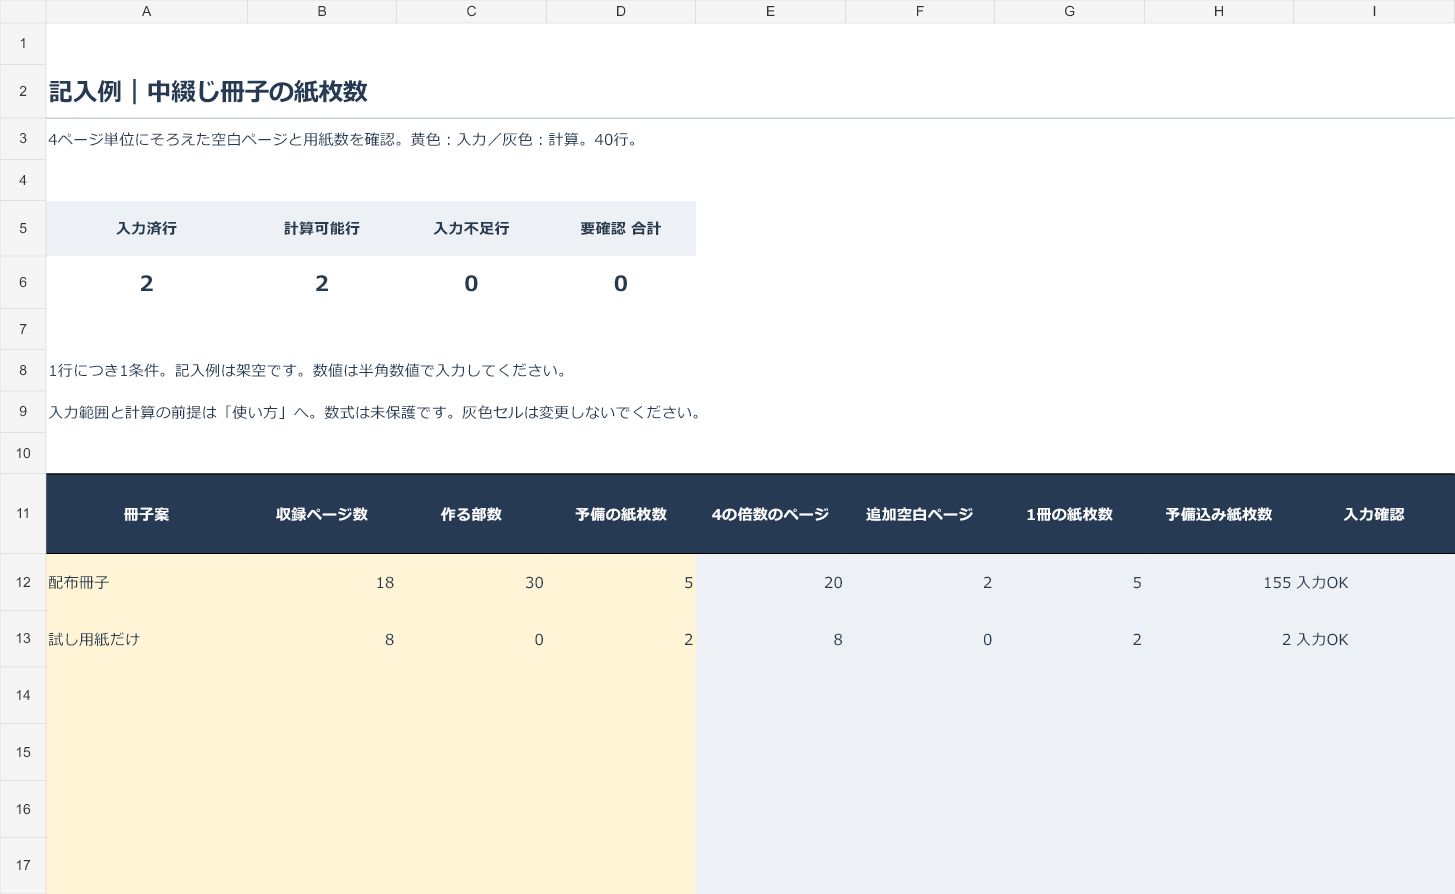This screenshot has width=1455, height=894.
Task: Select the 予備込み紙枚数 table header
Action: 1219,515
